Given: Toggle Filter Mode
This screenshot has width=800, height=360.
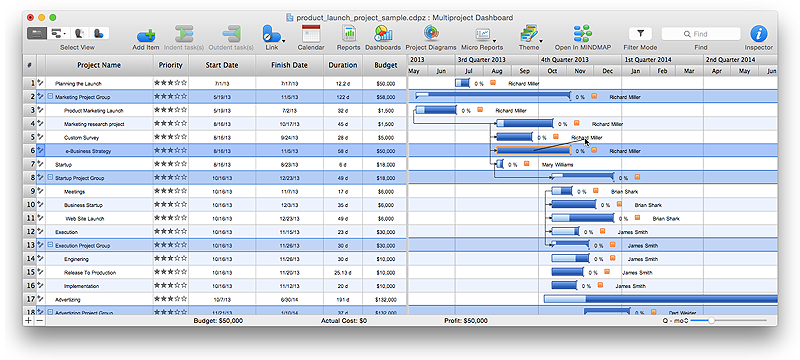Looking at the screenshot, I should pos(640,34).
